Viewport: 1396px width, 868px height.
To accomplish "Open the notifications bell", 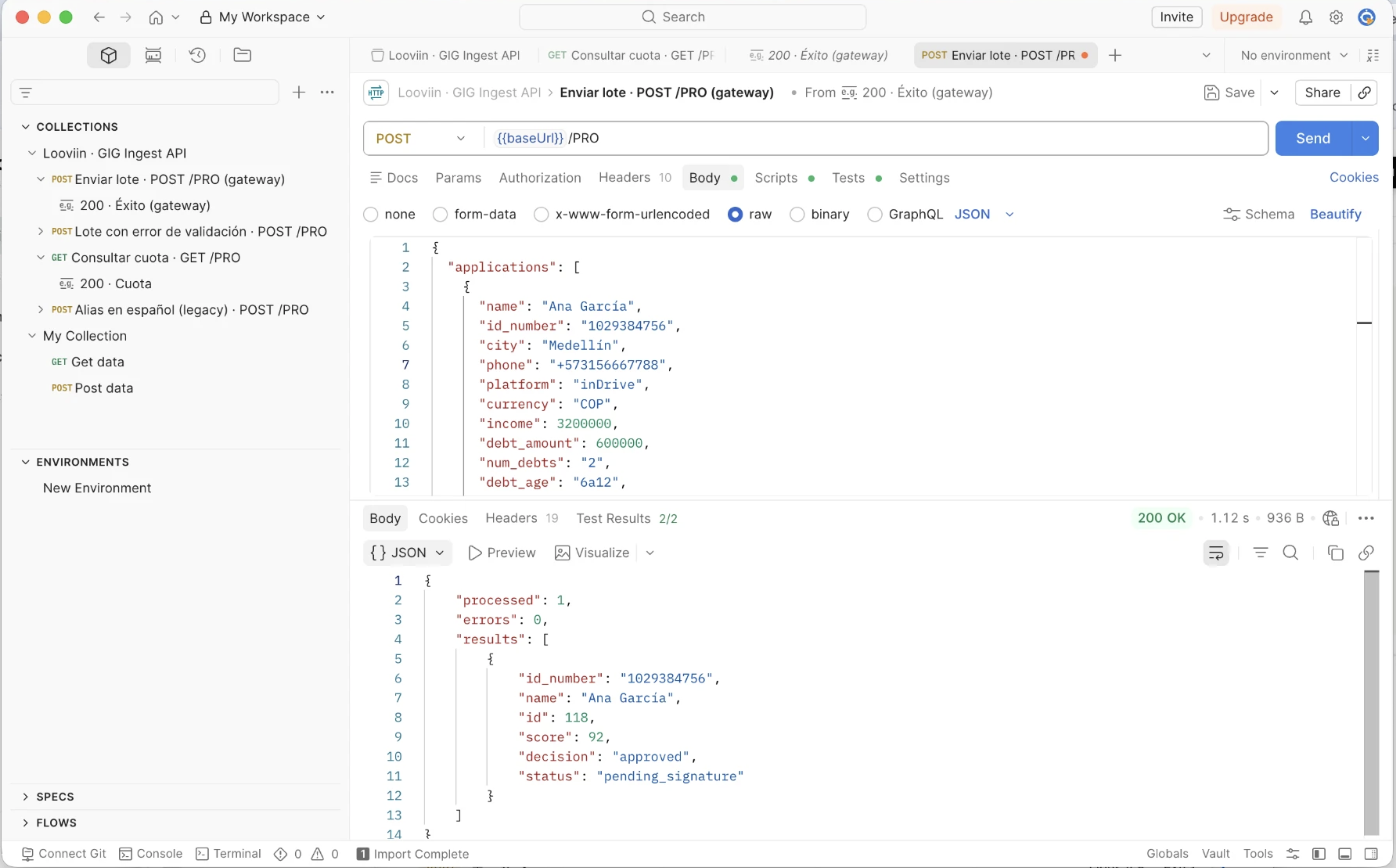I will [1305, 17].
